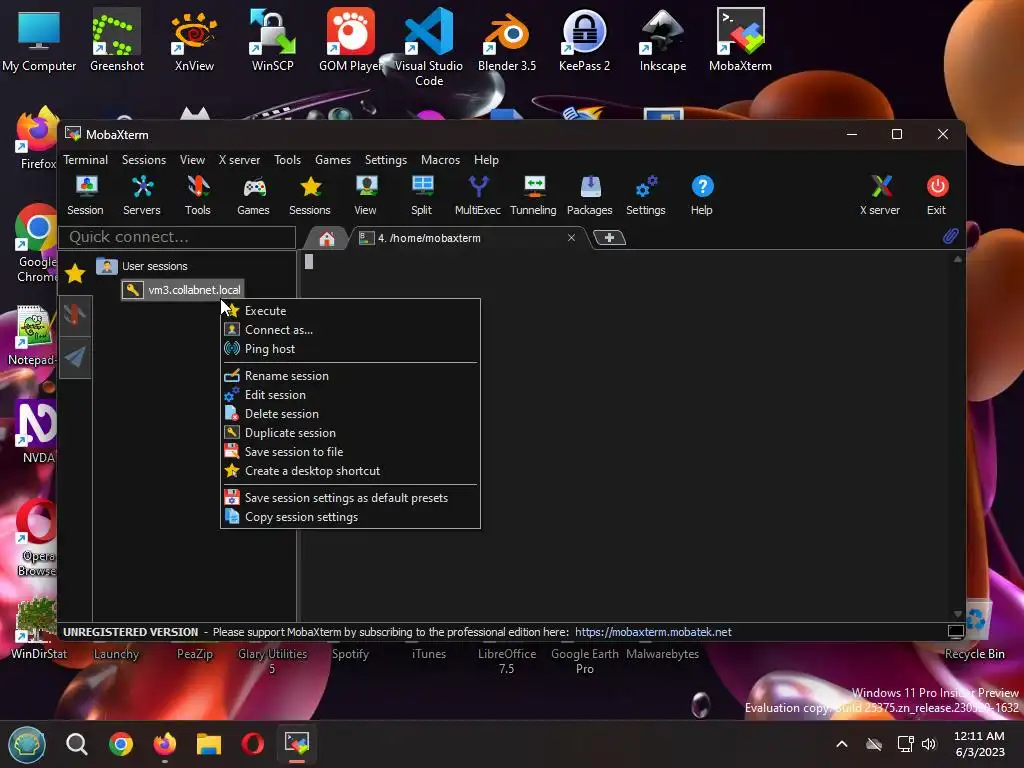
Task: Open the Sessions menu in menu bar
Action: click(x=144, y=160)
